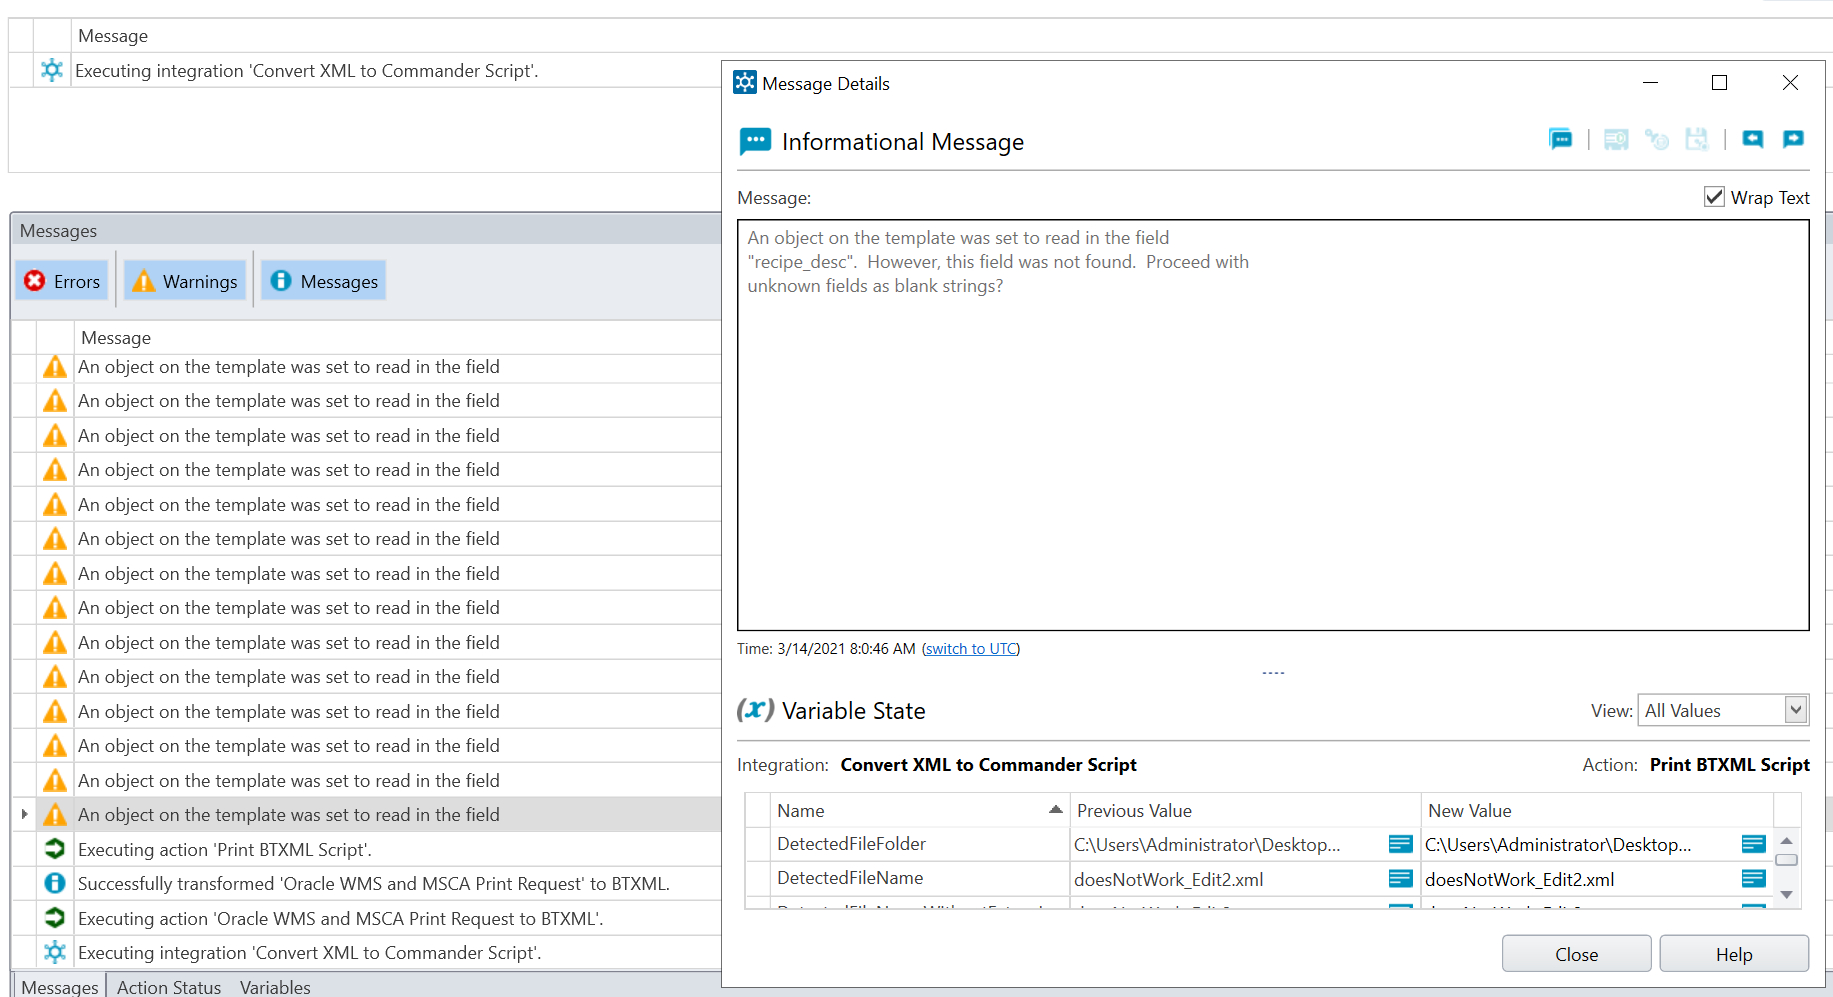Click the 'switch to UTC' link

tap(970, 648)
